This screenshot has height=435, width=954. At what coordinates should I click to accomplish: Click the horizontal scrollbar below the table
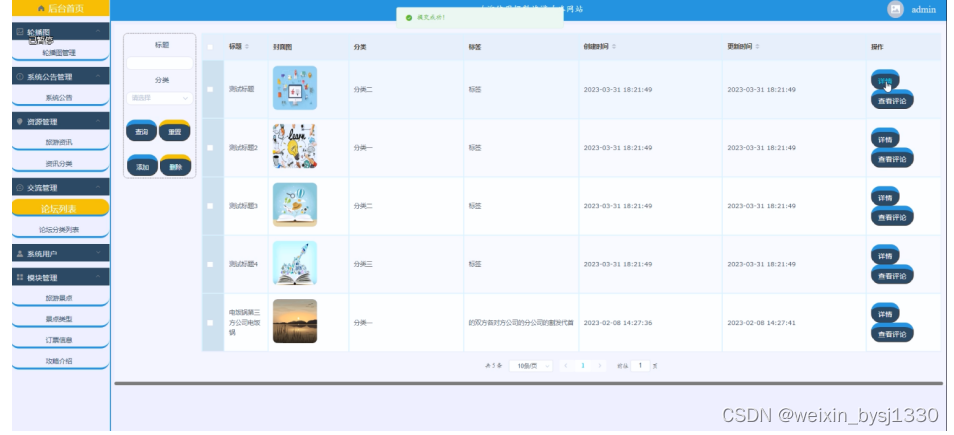pyautogui.click(x=529, y=383)
